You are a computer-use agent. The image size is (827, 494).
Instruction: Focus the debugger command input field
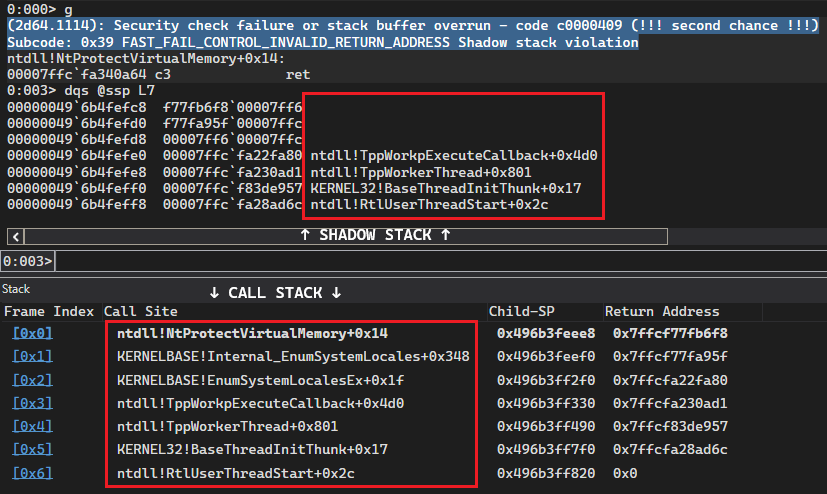point(441,261)
